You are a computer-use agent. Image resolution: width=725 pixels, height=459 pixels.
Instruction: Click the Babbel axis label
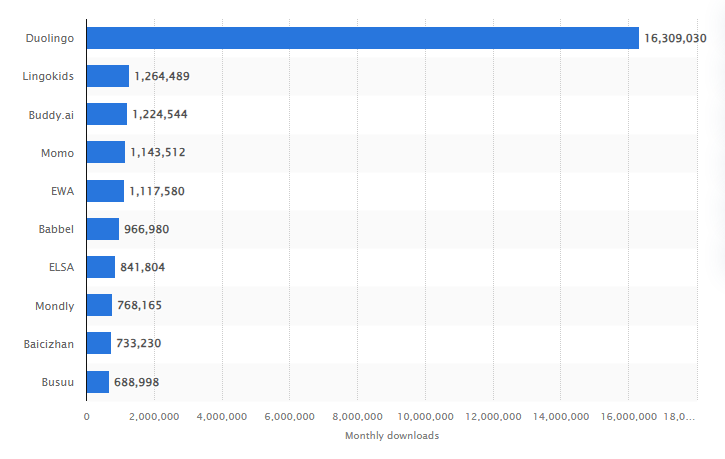tap(56, 229)
